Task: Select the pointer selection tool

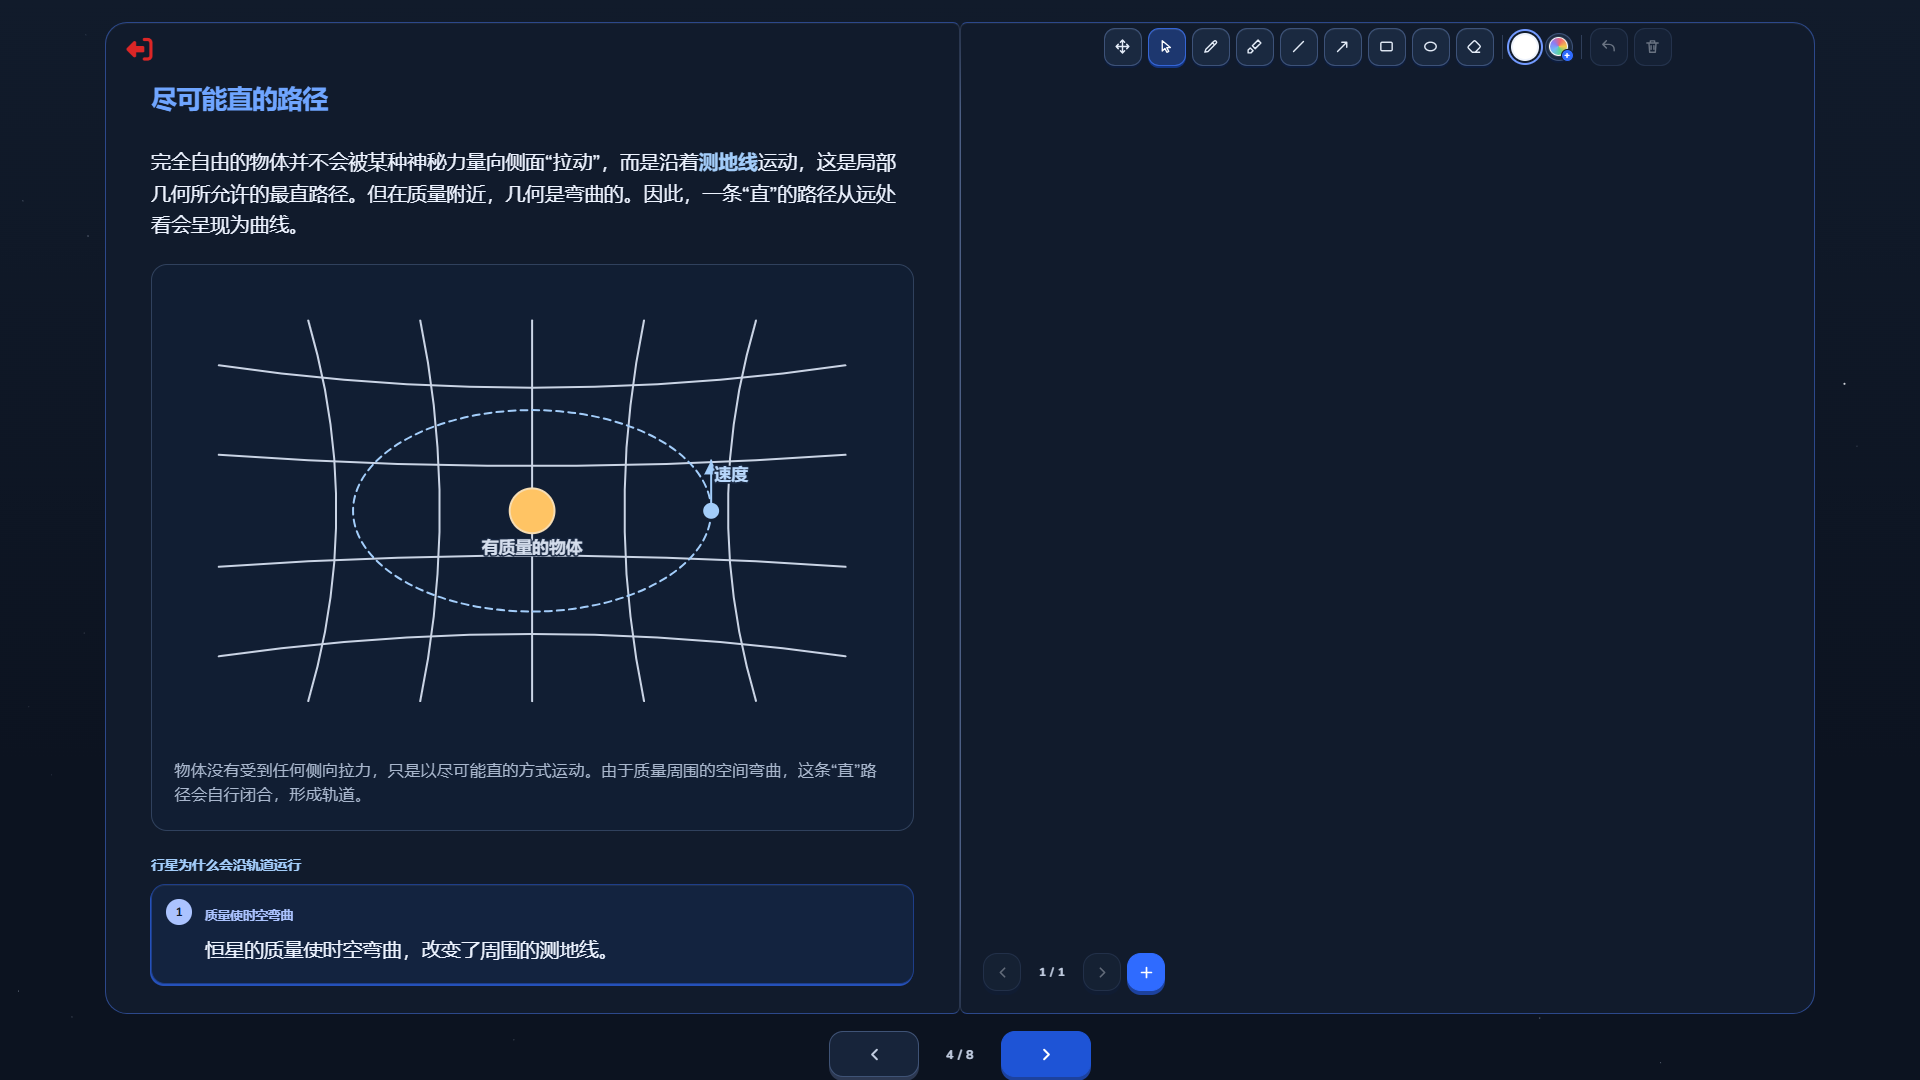Action: click(1166, 47)
